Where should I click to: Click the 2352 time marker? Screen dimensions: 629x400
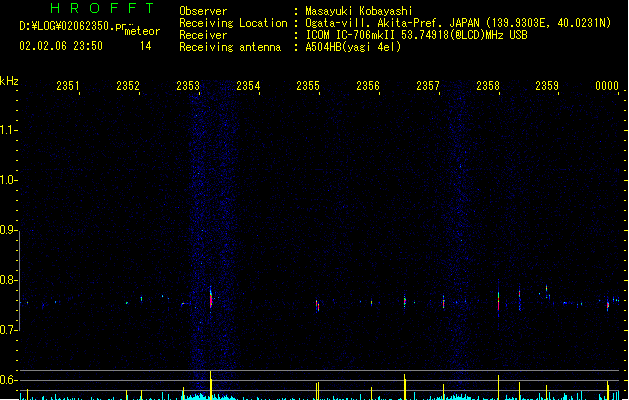pyautogui.click(x=128, y=86)
